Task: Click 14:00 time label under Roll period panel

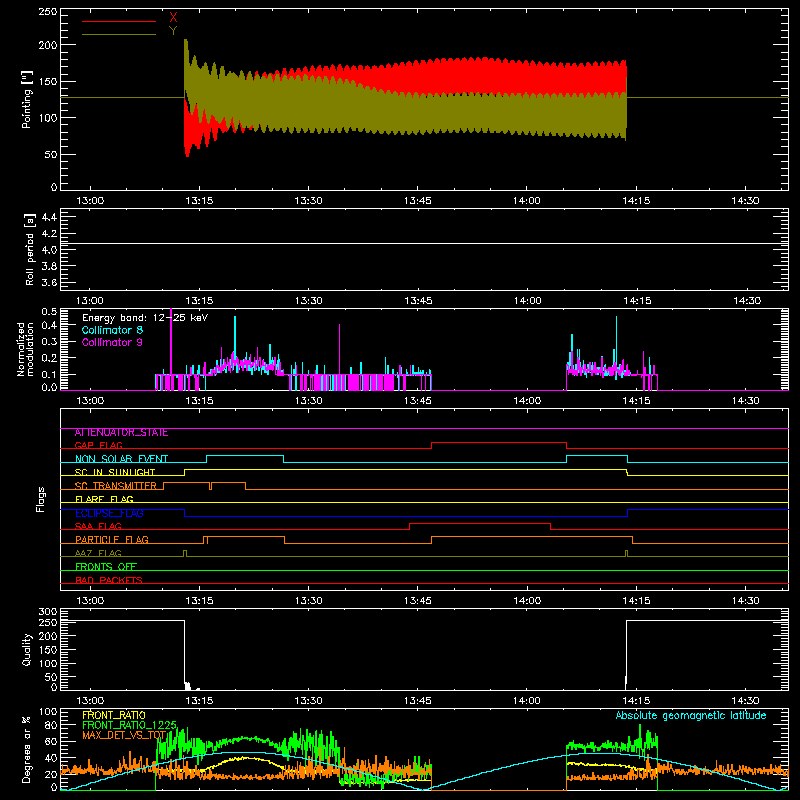Action: [527, 301]
